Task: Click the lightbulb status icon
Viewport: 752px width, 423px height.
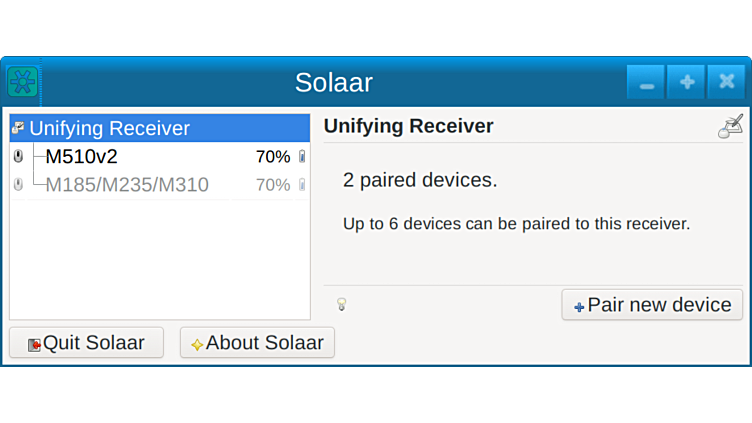Action: pyautogui.click(x=341, y=304)
